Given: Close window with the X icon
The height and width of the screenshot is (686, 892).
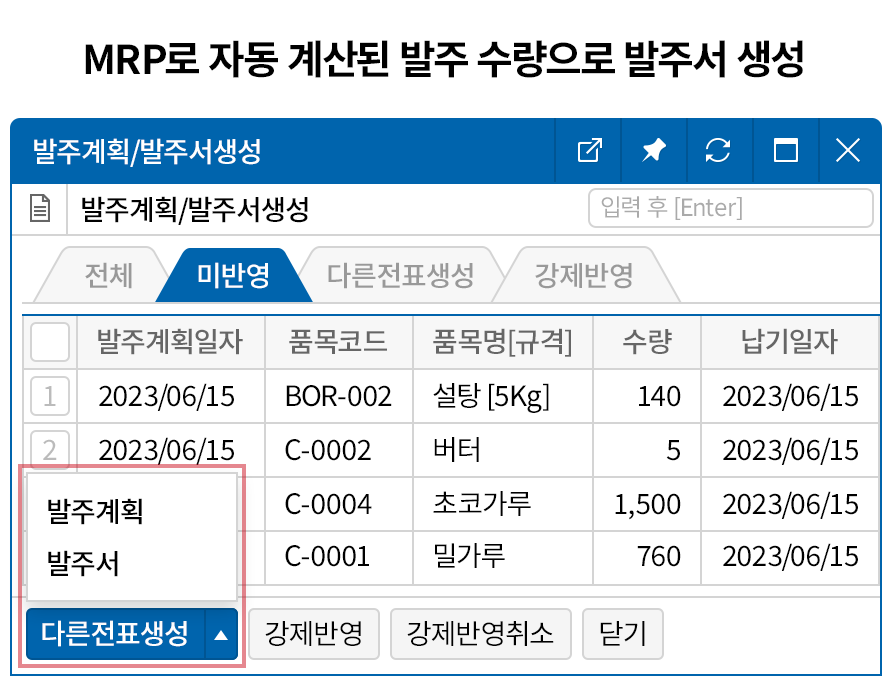Looking at the screenshot, I should tap(848, 151).
